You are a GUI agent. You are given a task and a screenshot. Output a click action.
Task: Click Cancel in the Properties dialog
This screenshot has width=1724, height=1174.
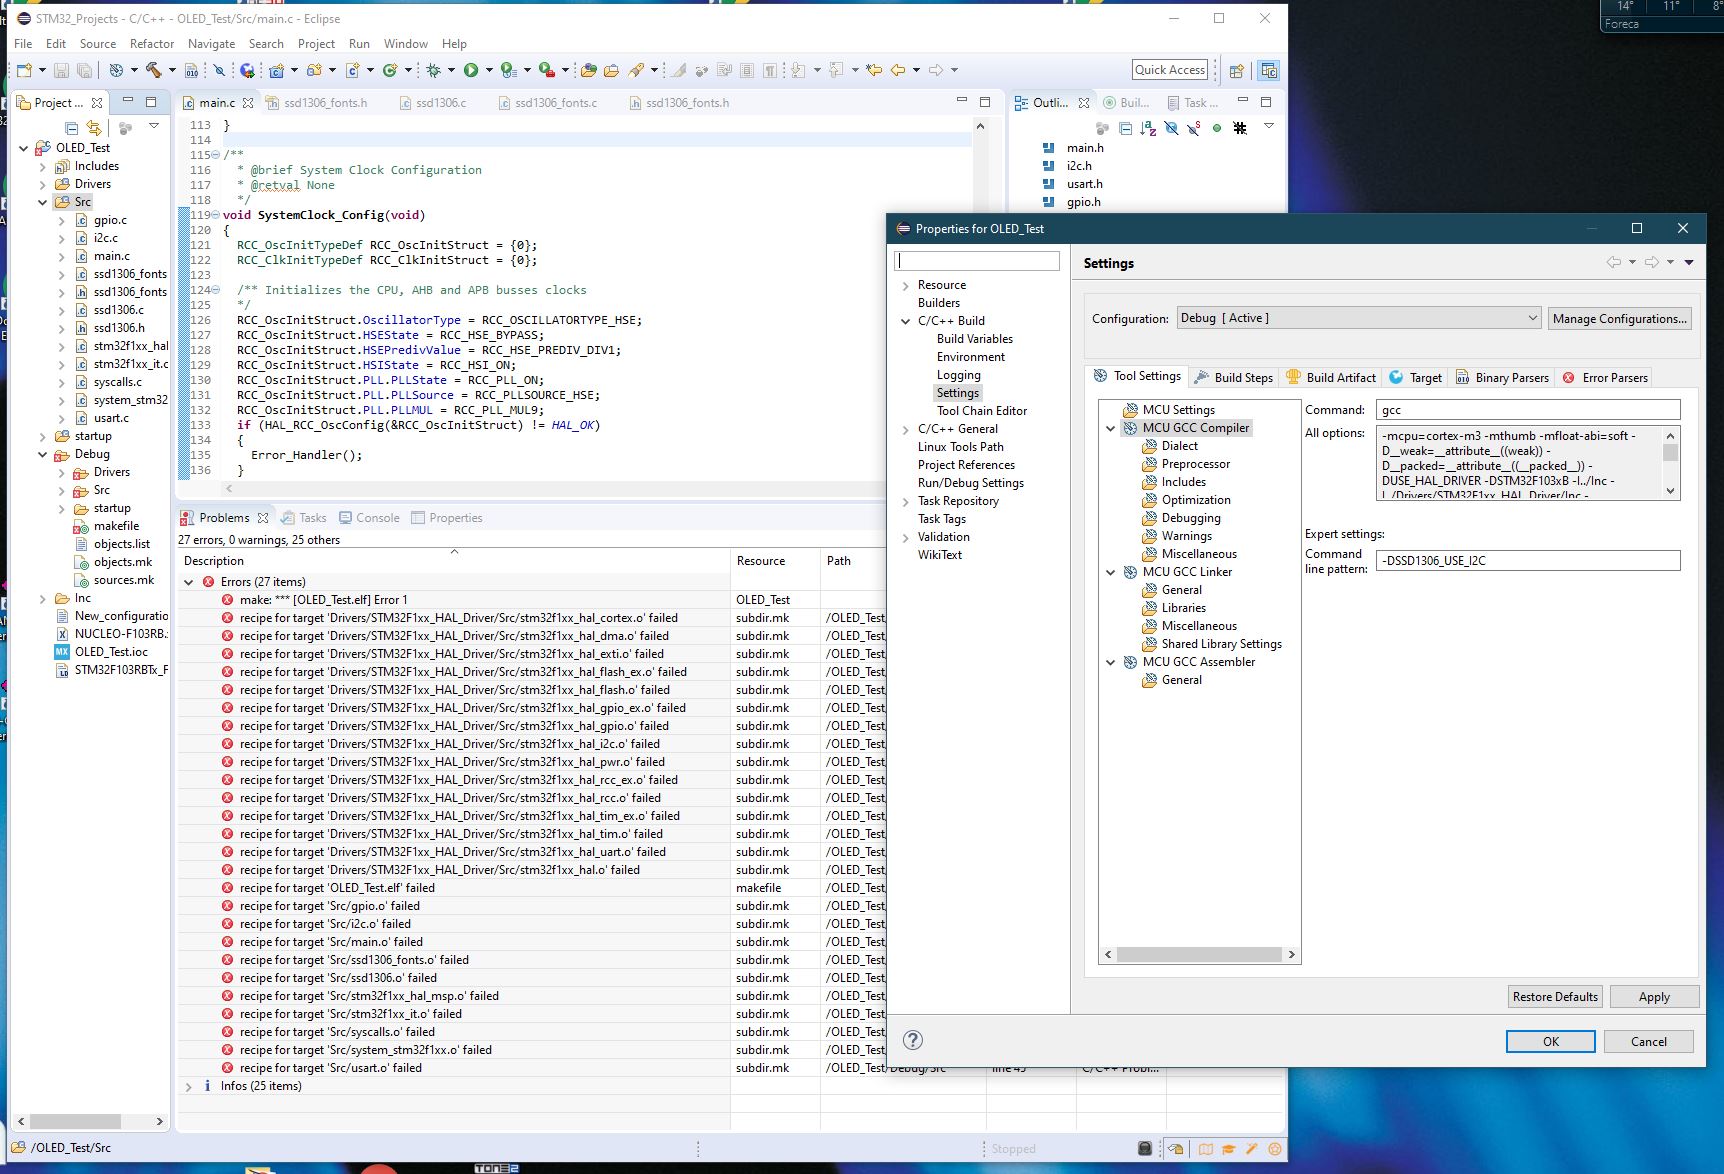[x=1648, y=1041]
